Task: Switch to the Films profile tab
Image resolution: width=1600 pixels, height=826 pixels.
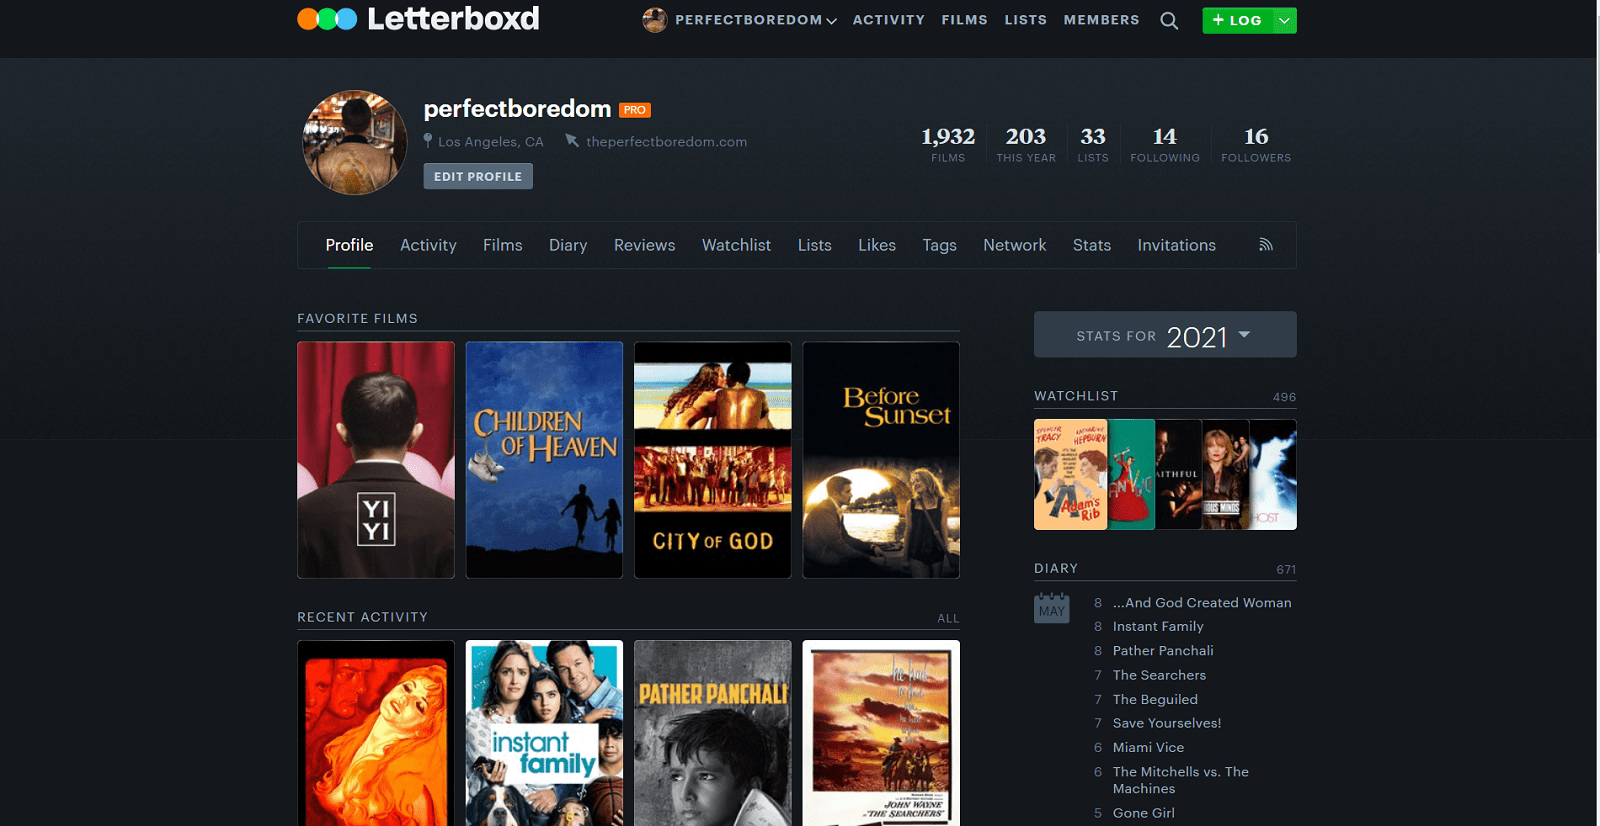Action: (503, 245)
